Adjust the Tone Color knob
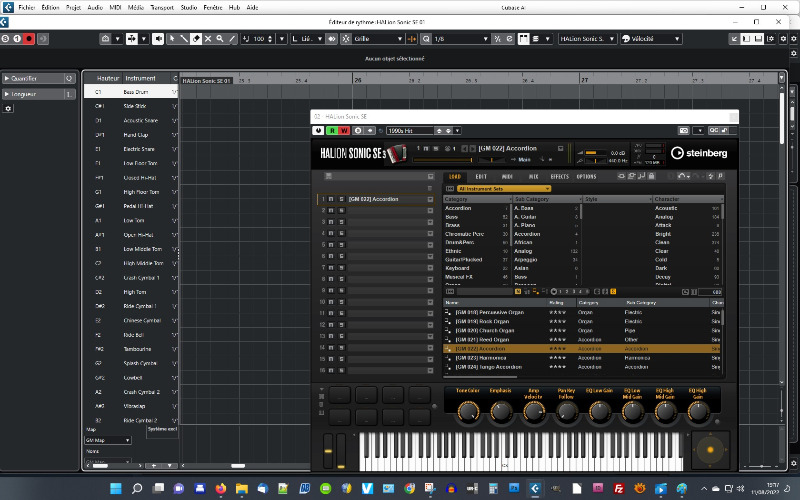This screenshot has height=500, width=800. tap(466, 411)
